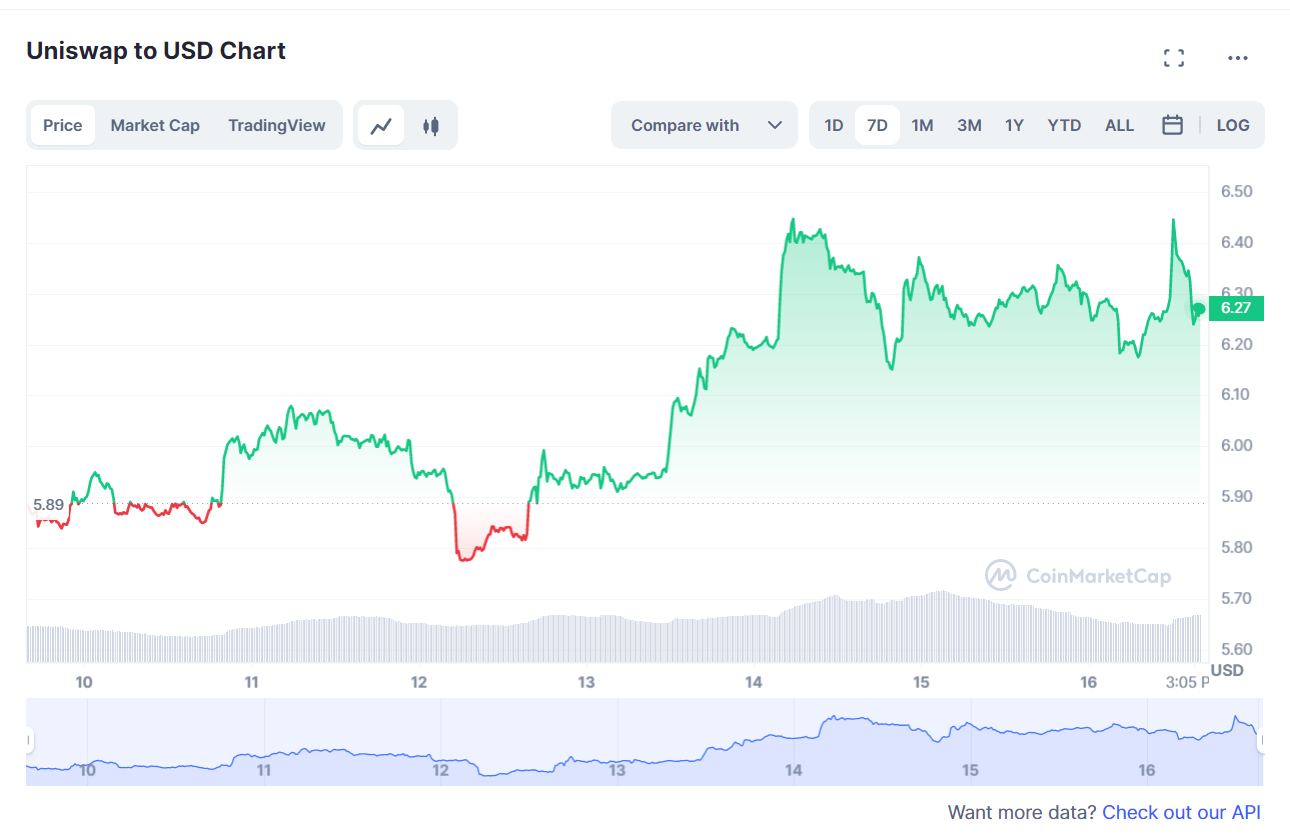The height and width of the screenshot is (836, 1290).
Task: Expand the Compare with dropdown
Action: 705,125
